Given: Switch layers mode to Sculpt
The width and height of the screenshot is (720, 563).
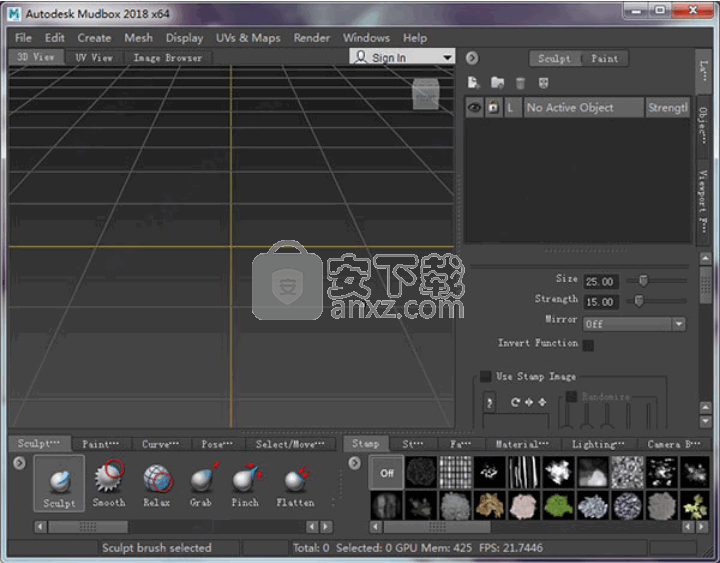Looking at the screenshot, I should pyautogui.click(x=555, y=58).
